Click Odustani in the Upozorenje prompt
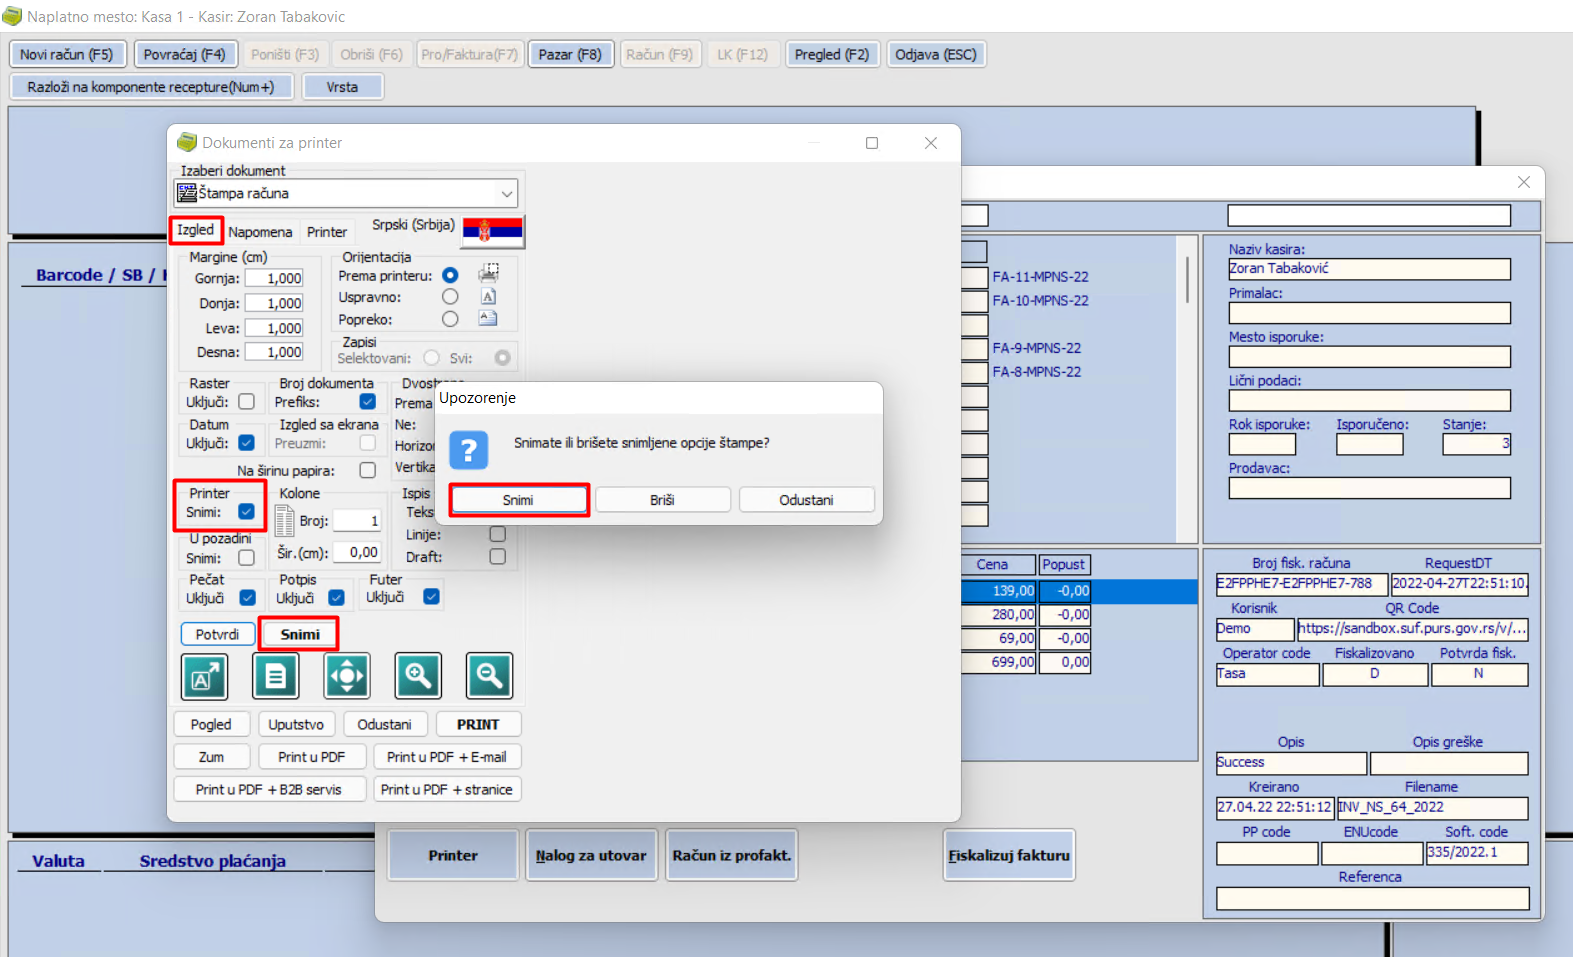 806,500
